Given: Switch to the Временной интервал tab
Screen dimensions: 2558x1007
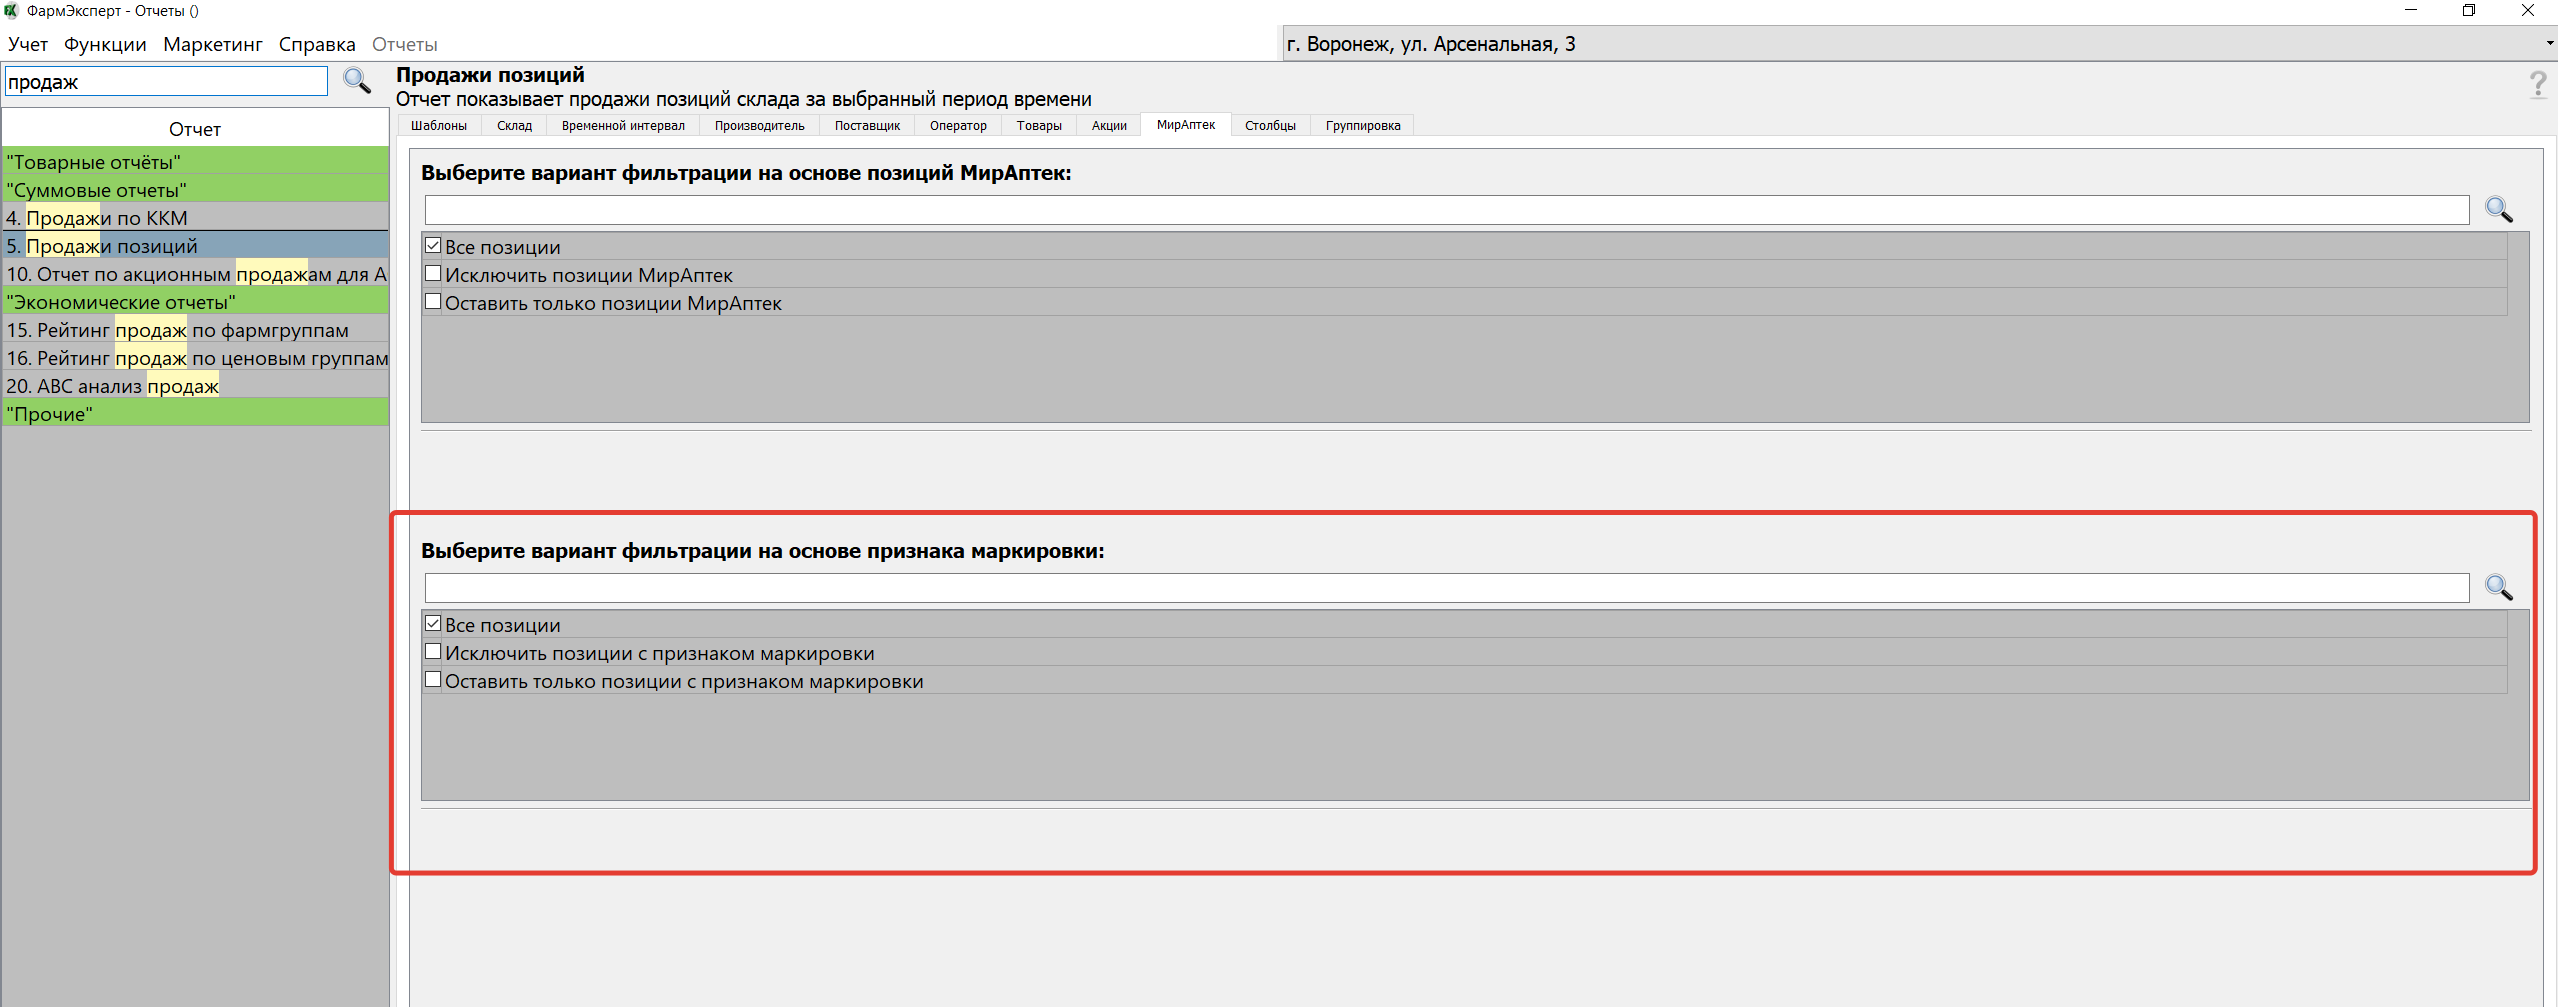Looking at the screenshot, I should tap(622, 126).
